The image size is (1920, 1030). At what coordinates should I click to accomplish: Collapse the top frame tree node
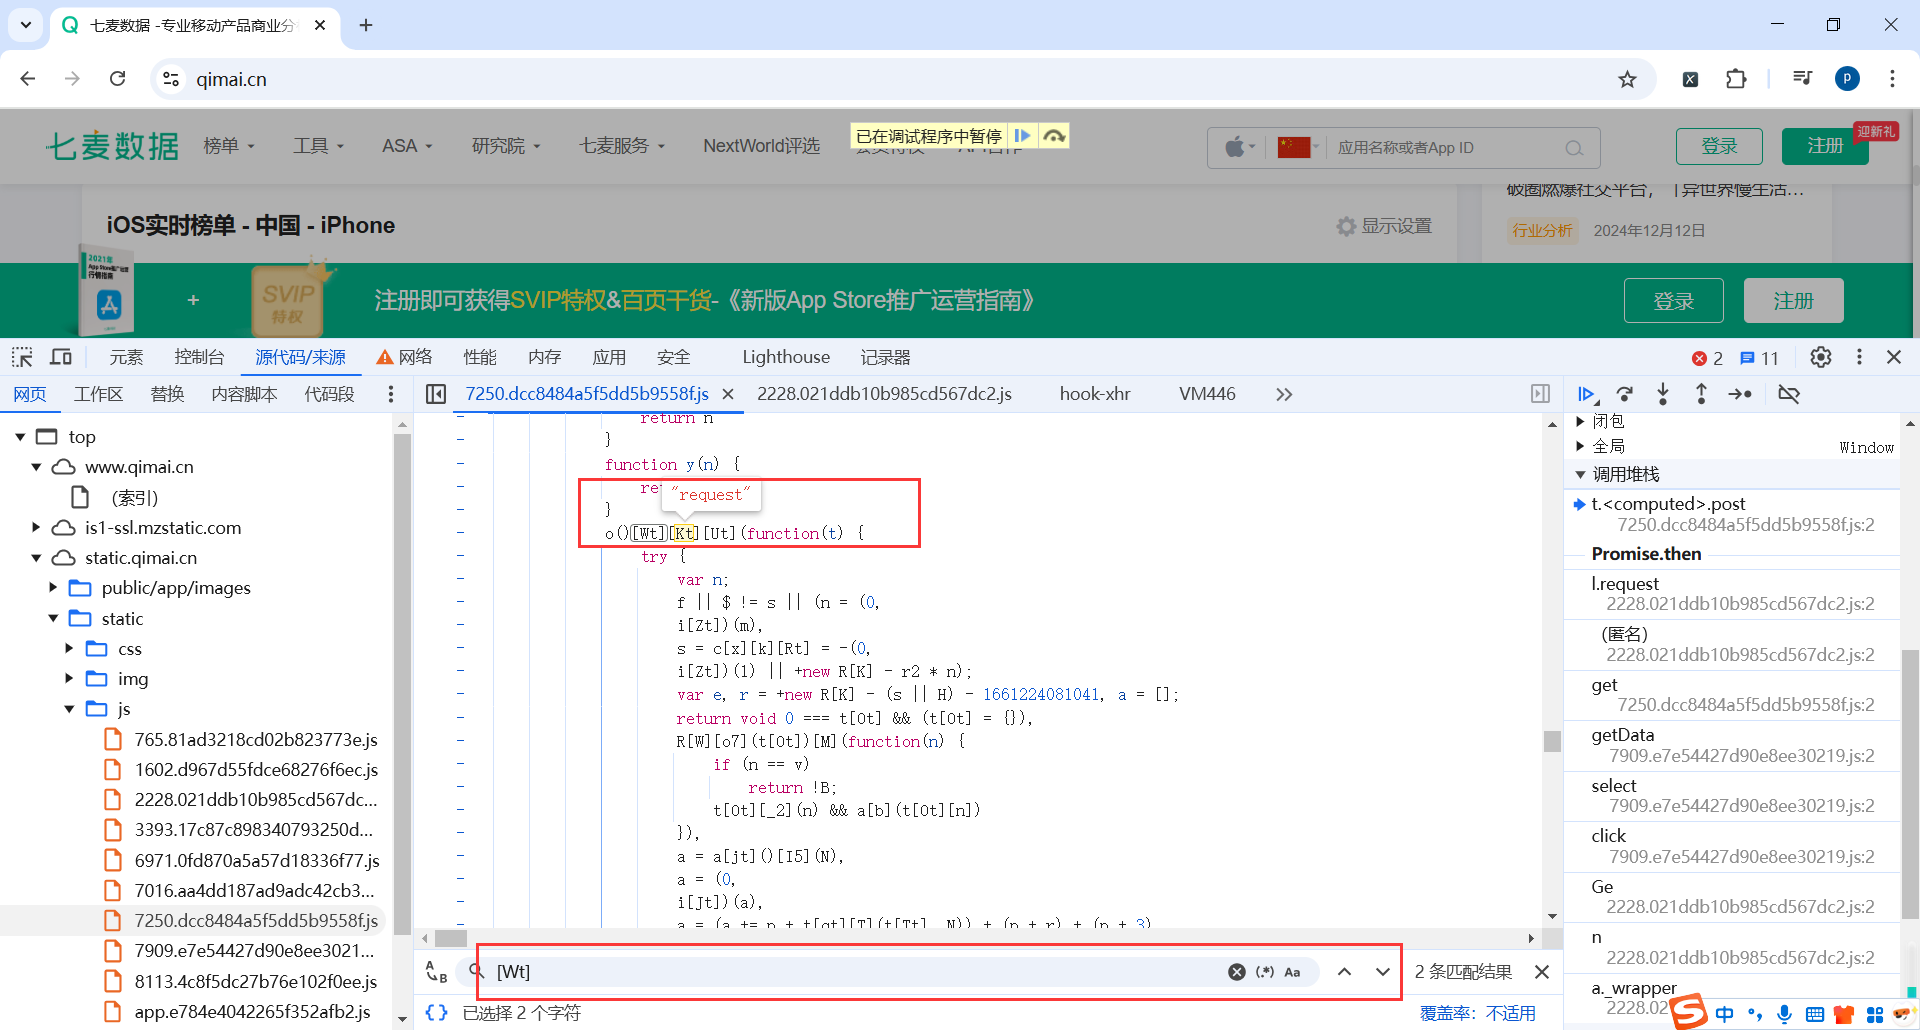pyautogui.click(x=20, y=437)
